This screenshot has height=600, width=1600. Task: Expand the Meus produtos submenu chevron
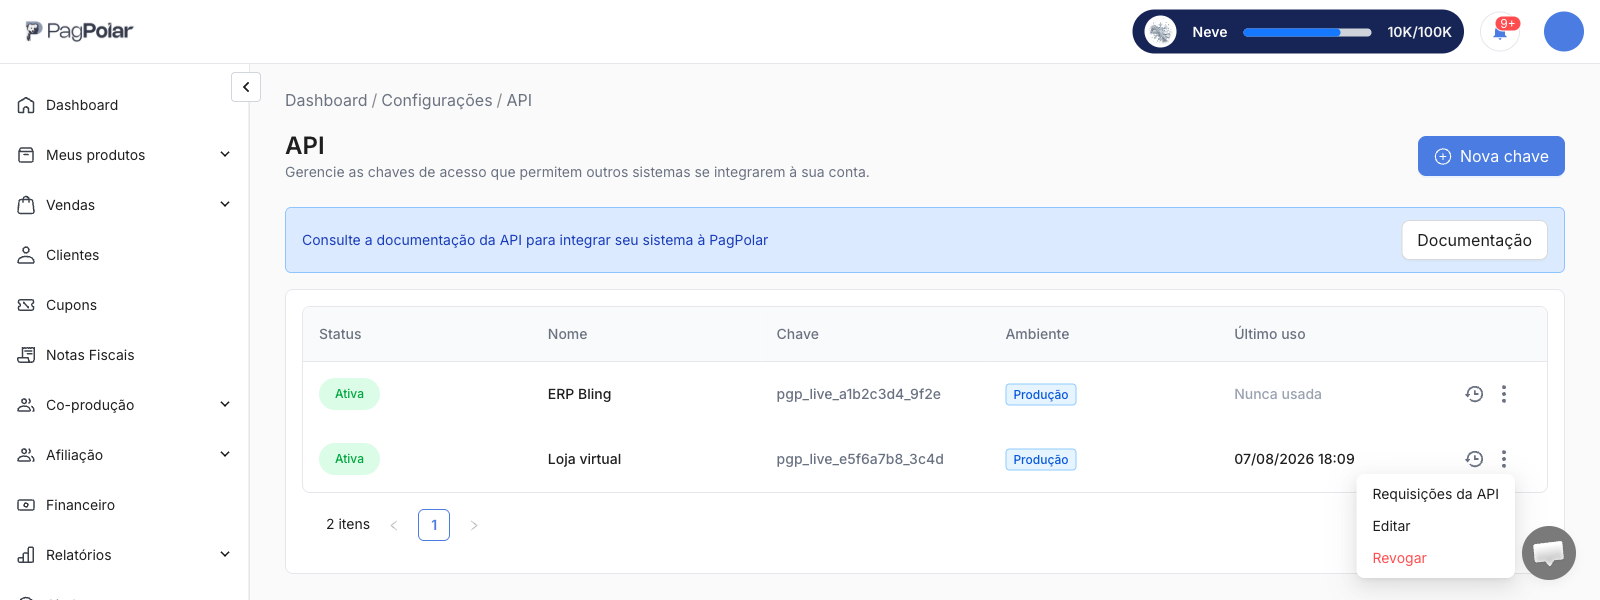click(x=225, y=154)
